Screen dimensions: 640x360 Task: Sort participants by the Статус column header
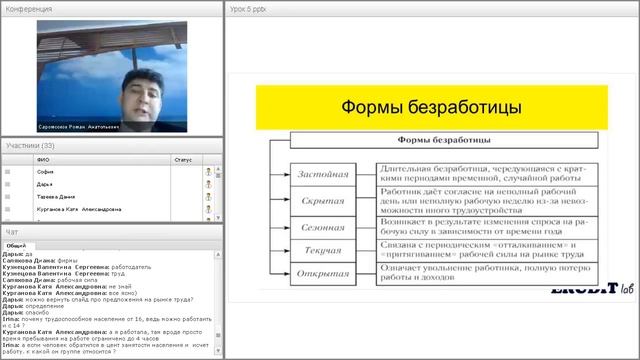[x=186, y=160]
